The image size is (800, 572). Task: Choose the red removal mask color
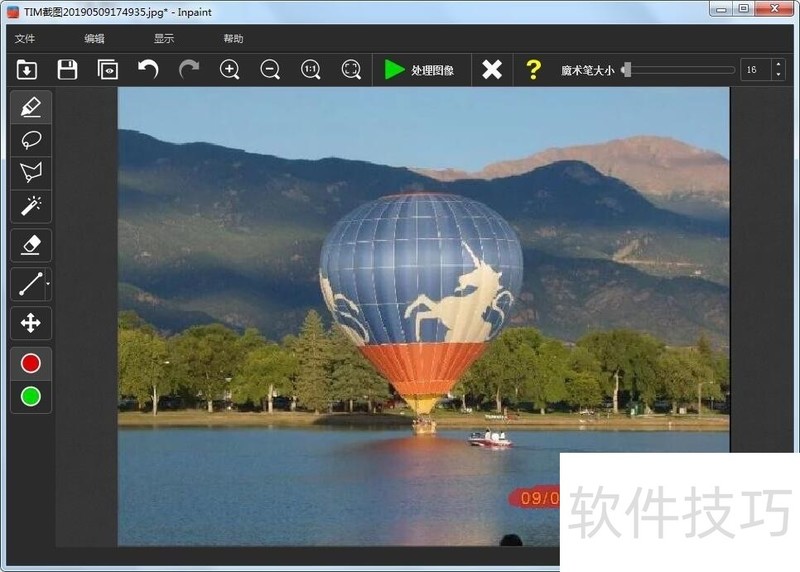31,363
